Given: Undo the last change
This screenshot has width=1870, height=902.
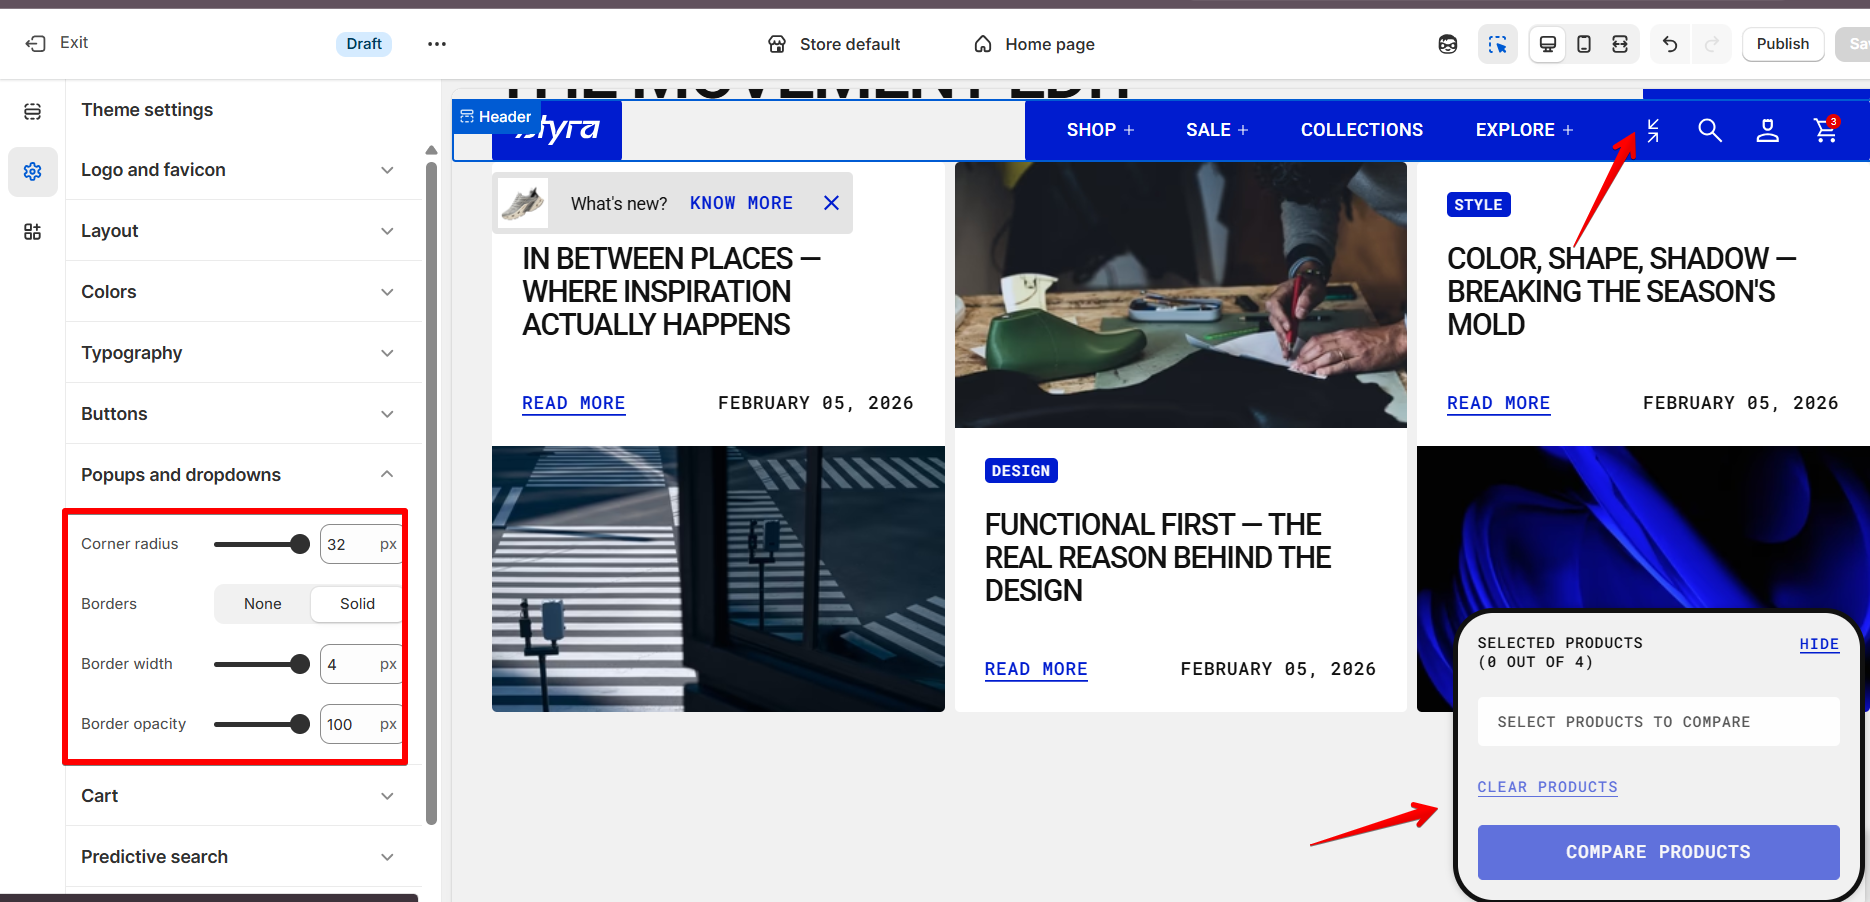Looking at the screenshot, I should click(x=1670, y=44).
